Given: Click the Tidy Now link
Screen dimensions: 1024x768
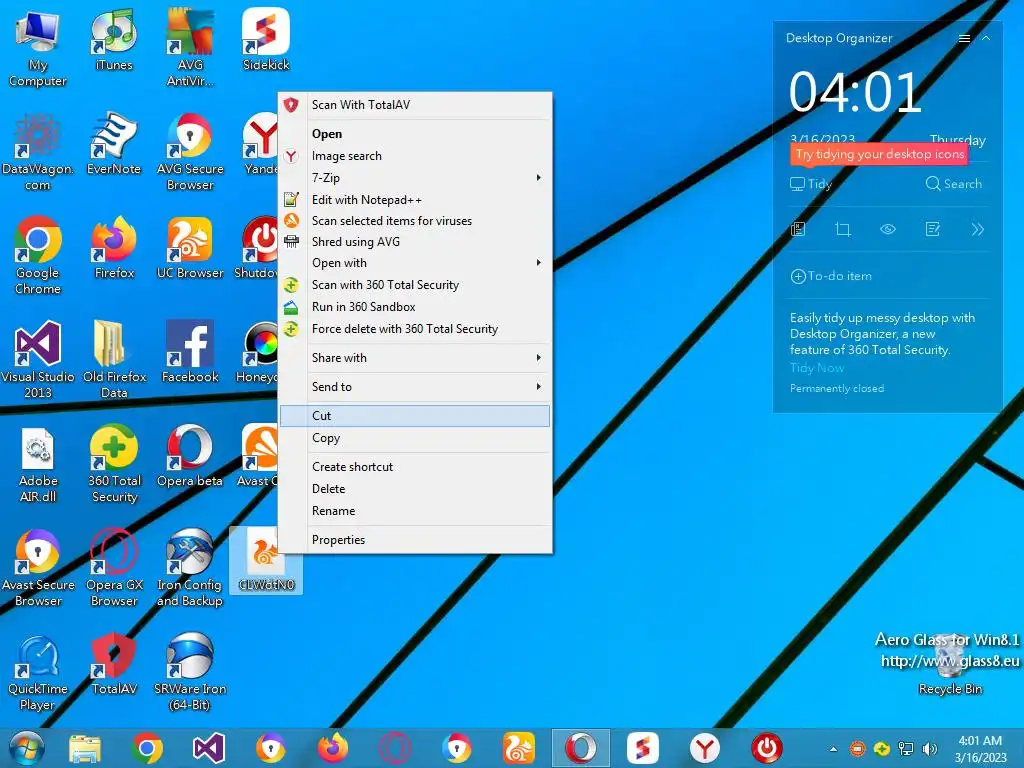Looking at the screenshot, I should pos(816,368).
